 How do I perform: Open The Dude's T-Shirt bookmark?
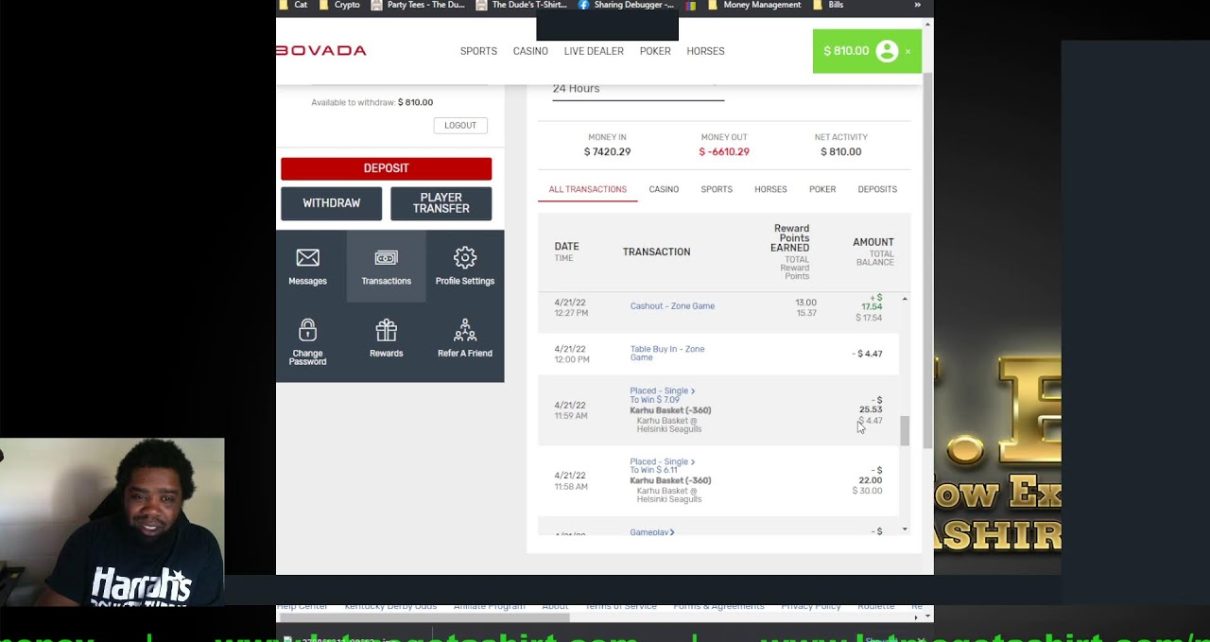tap(522, 5)
